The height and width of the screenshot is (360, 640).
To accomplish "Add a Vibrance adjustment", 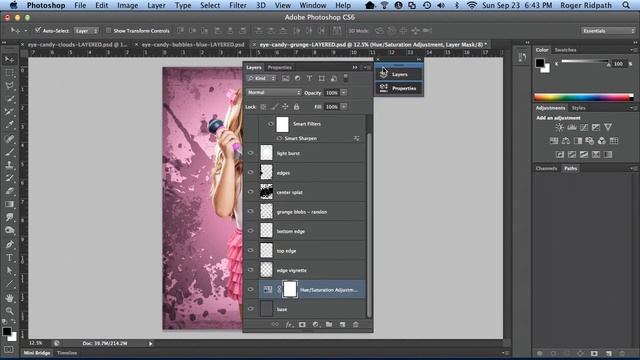I will click(608, 127).
